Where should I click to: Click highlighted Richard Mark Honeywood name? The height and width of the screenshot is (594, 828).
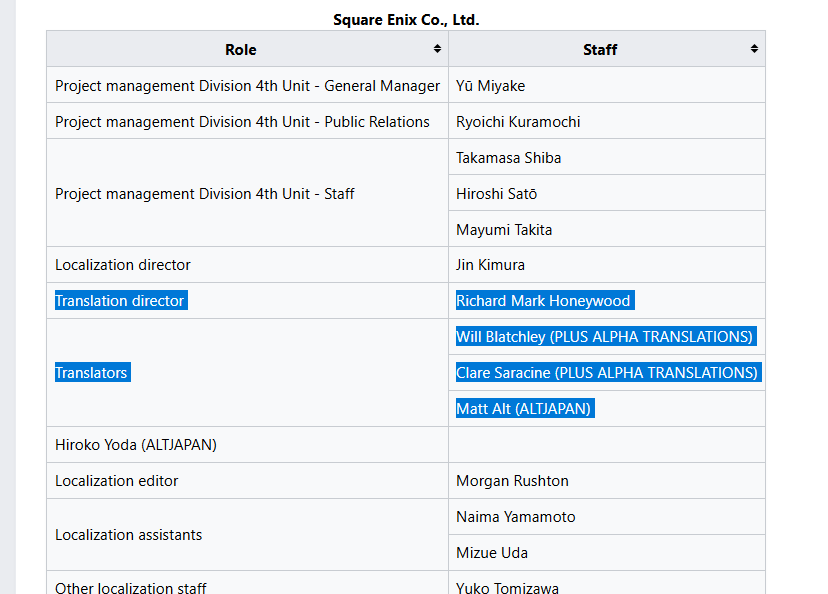(545, 300)
